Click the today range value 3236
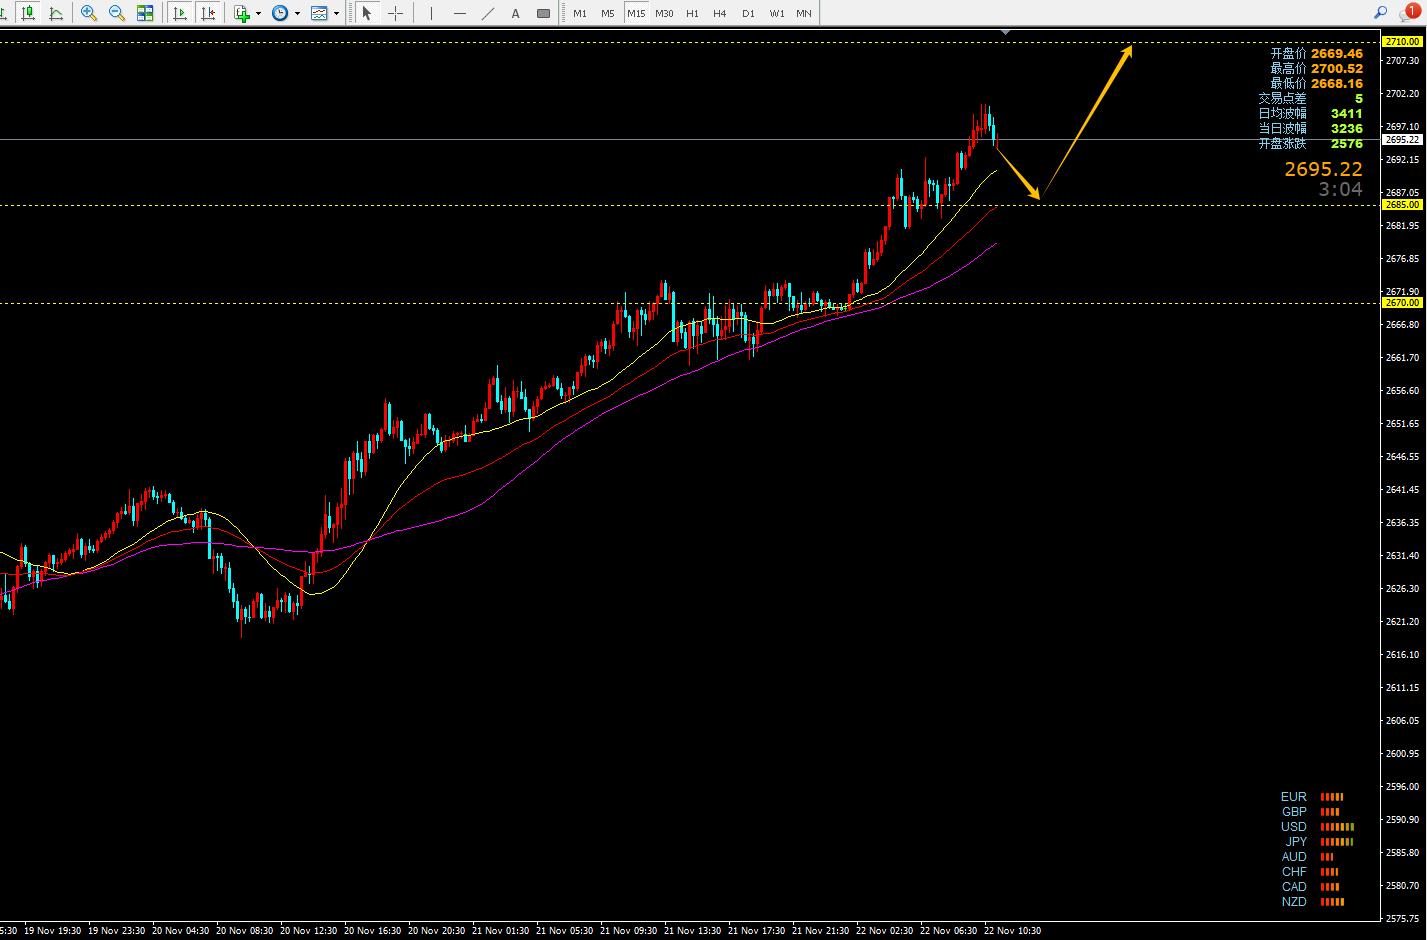Image resolution: width=1427 pixels, height=940 pixels. pos(1347,128)
